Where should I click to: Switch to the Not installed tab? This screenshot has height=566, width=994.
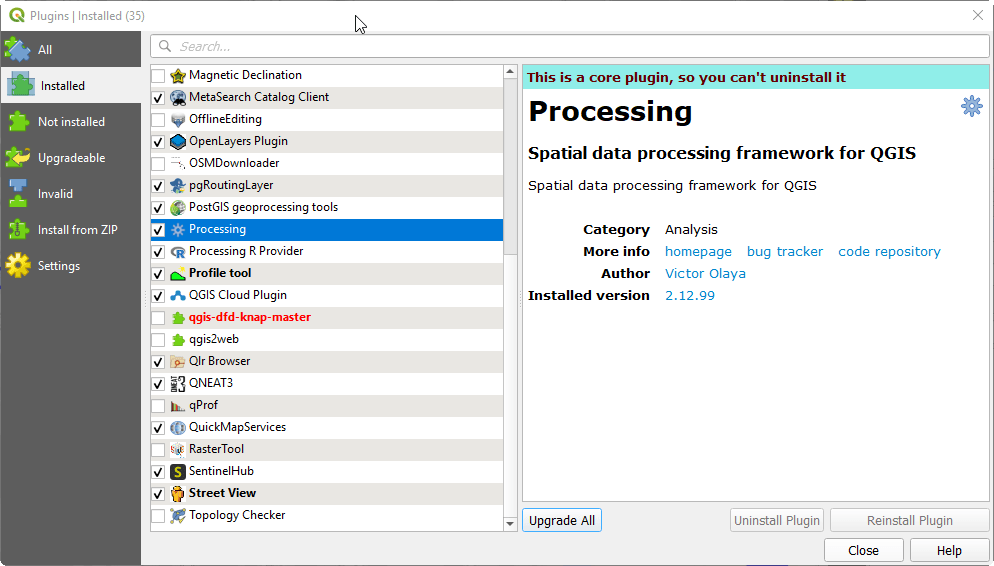70,122
